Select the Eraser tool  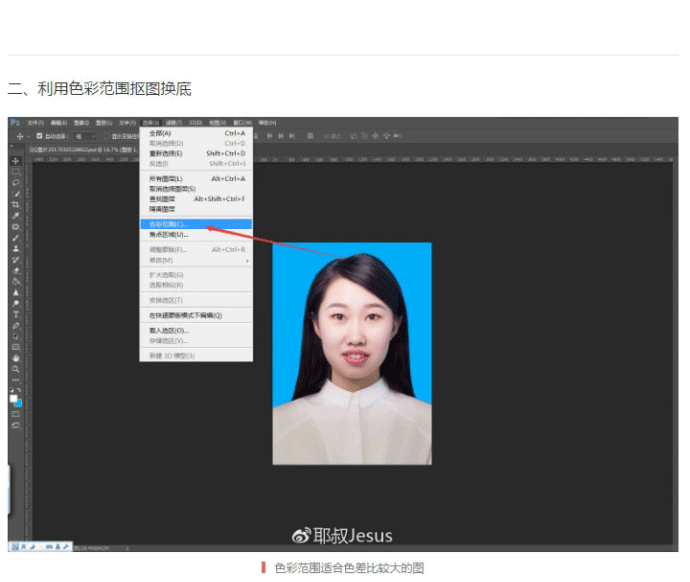click(16, 271)
